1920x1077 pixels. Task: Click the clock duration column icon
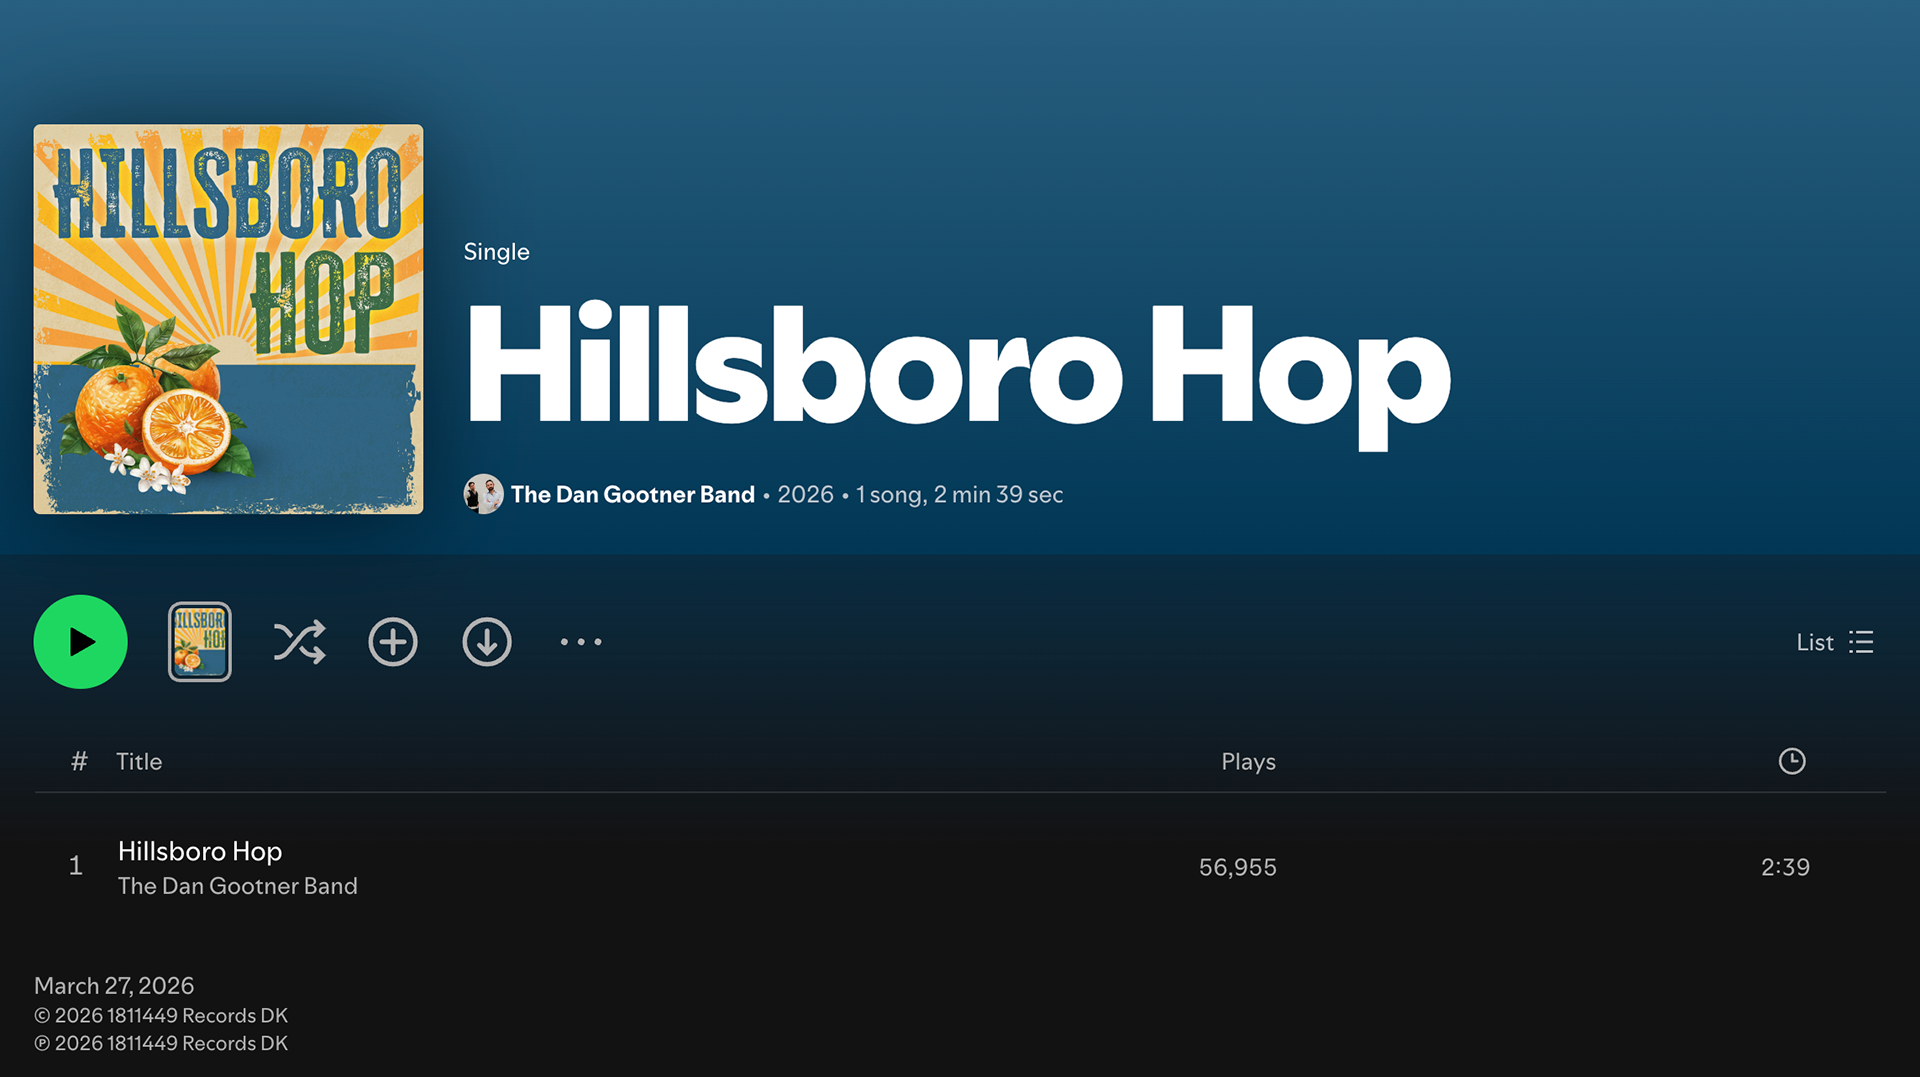pos(1792,761)
